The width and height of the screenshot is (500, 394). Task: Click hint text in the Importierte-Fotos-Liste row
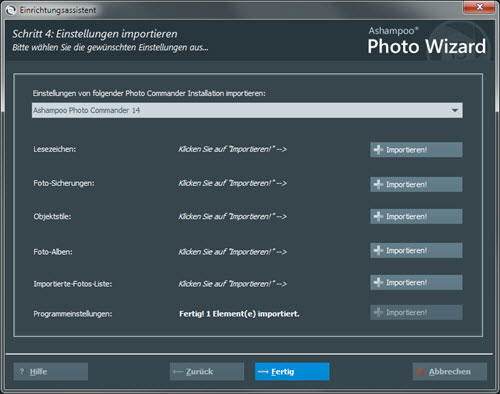pos(233,284)
